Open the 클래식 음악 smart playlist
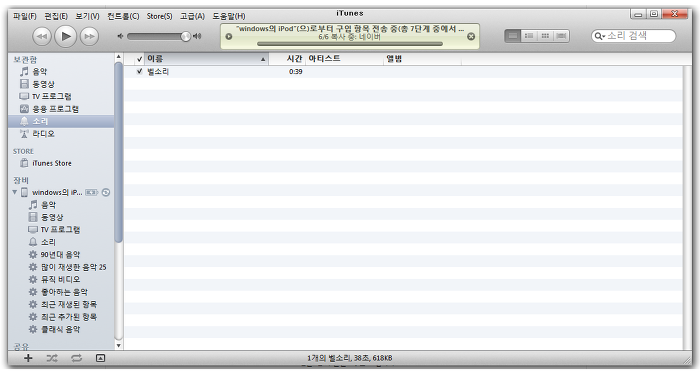 coord(61,330)
